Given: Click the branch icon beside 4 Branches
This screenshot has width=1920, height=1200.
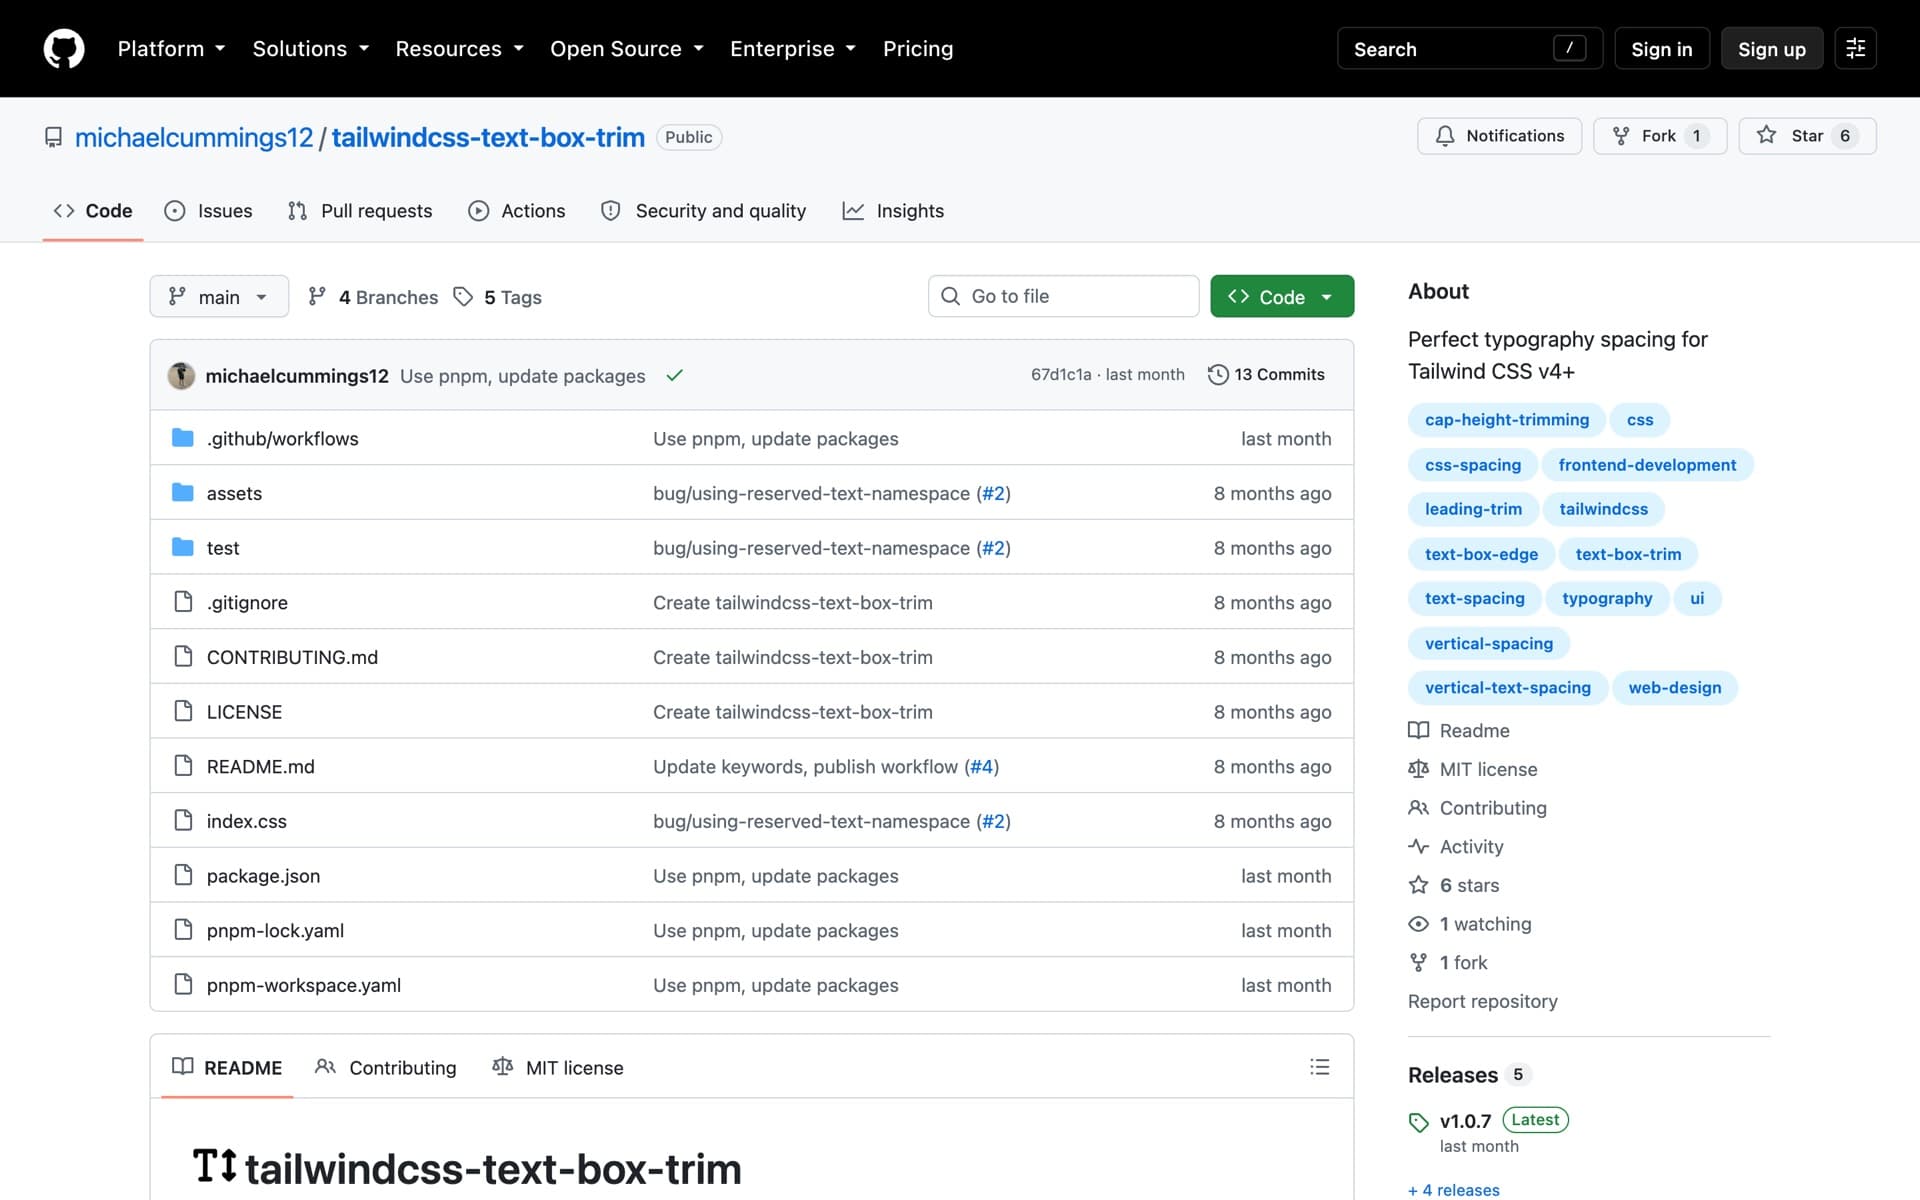Looking at the screenshot, I should point(317,297).
